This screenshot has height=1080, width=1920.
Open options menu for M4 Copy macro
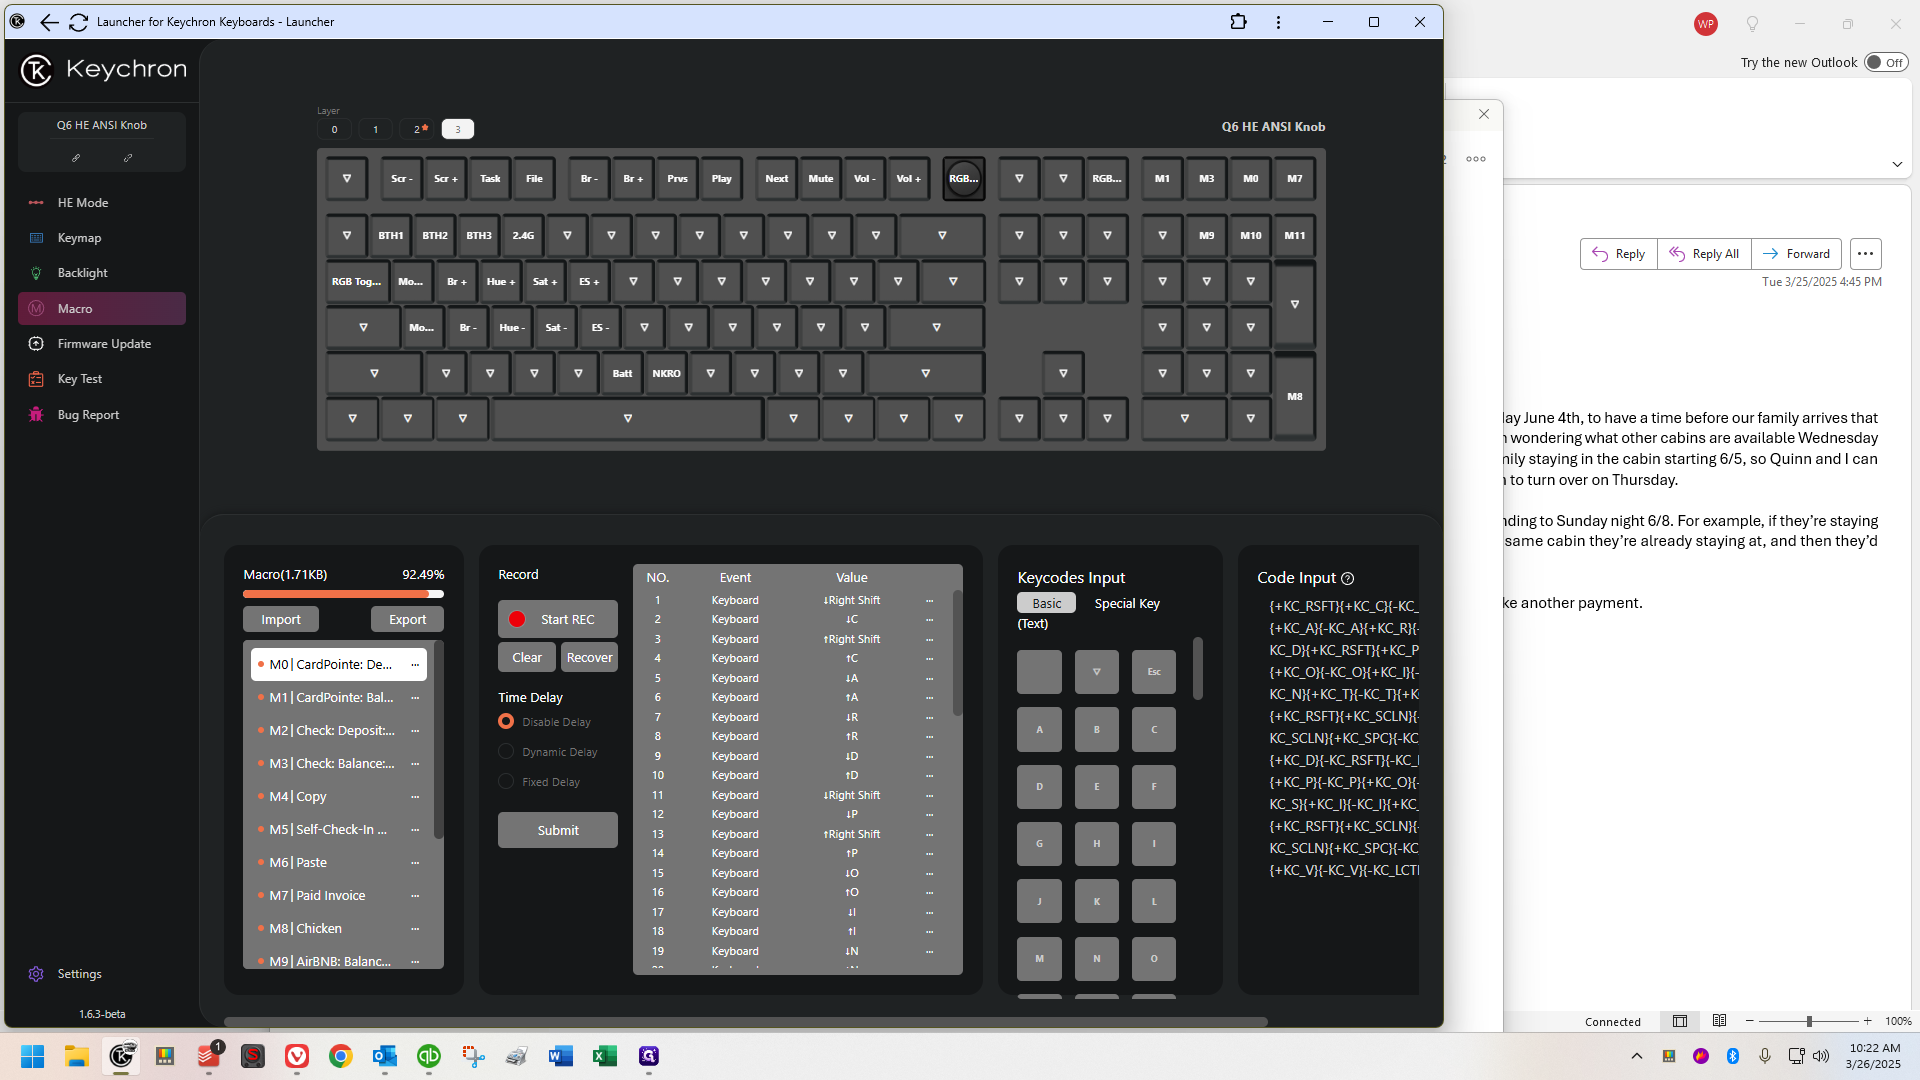[415, 797]
